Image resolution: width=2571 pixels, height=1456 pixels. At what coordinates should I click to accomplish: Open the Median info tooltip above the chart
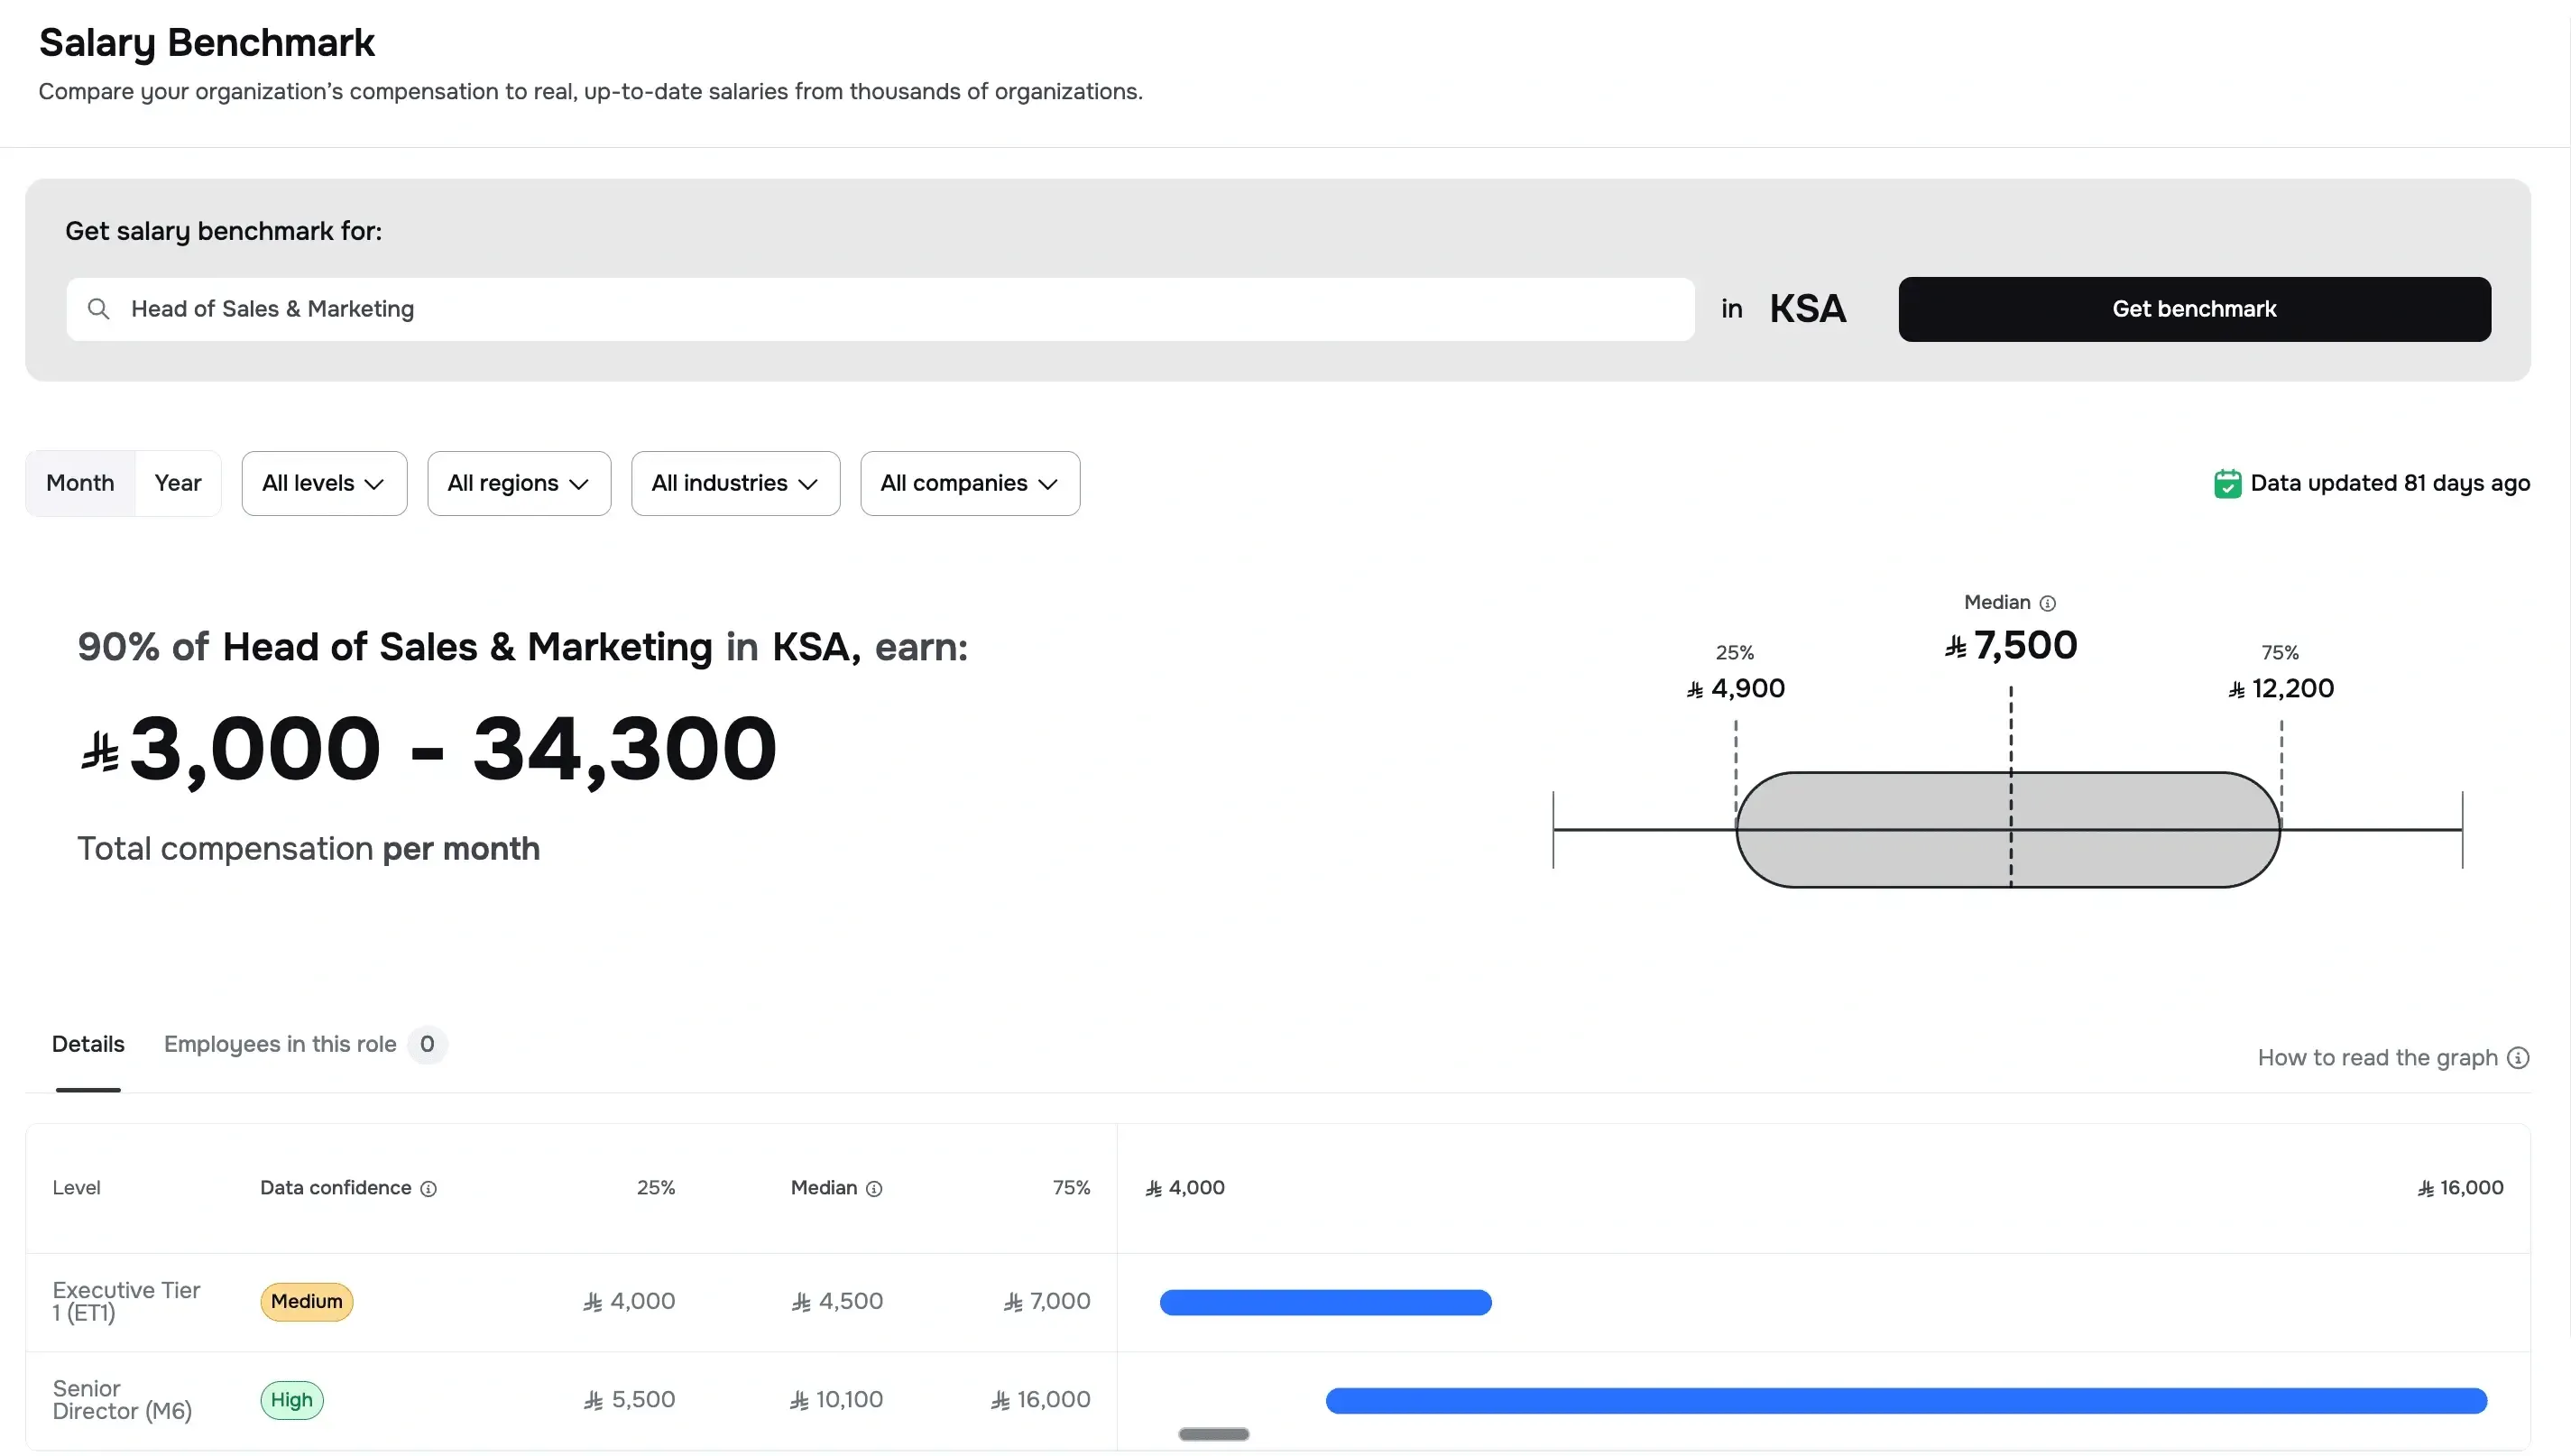pos(2049,602)
